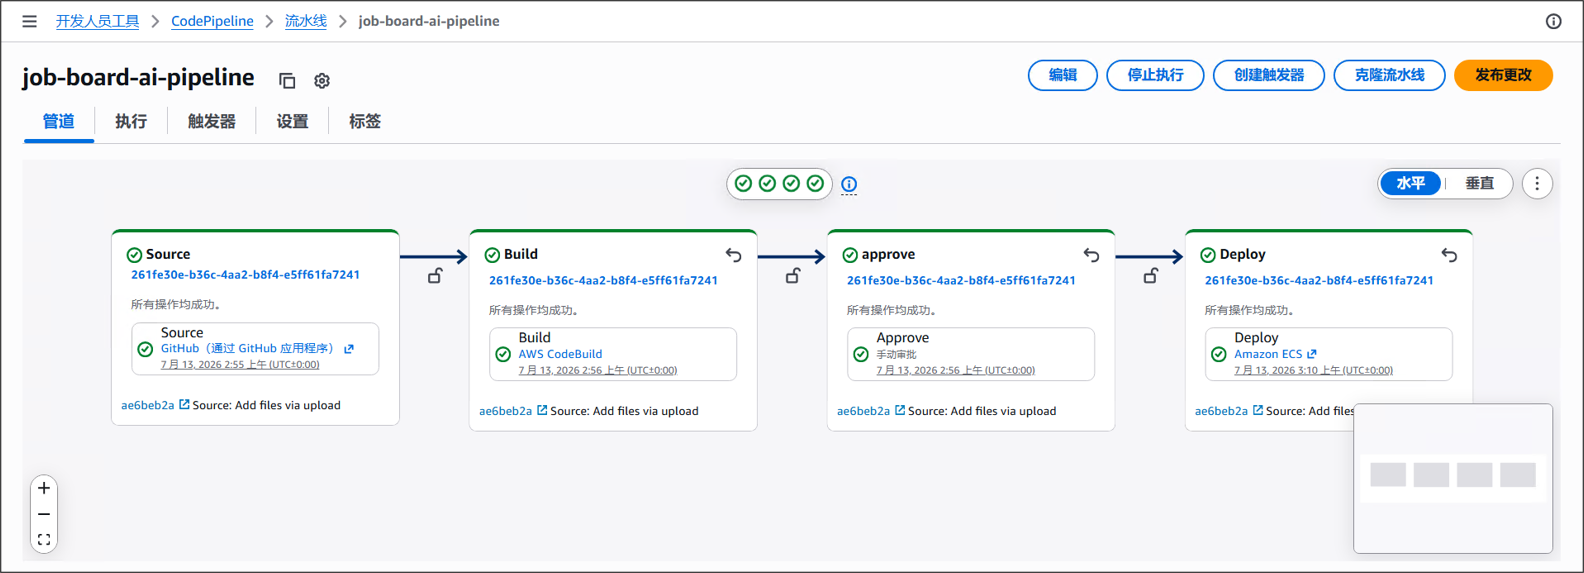Click Source action timestamp 2:55 上午

click(240, 365)
